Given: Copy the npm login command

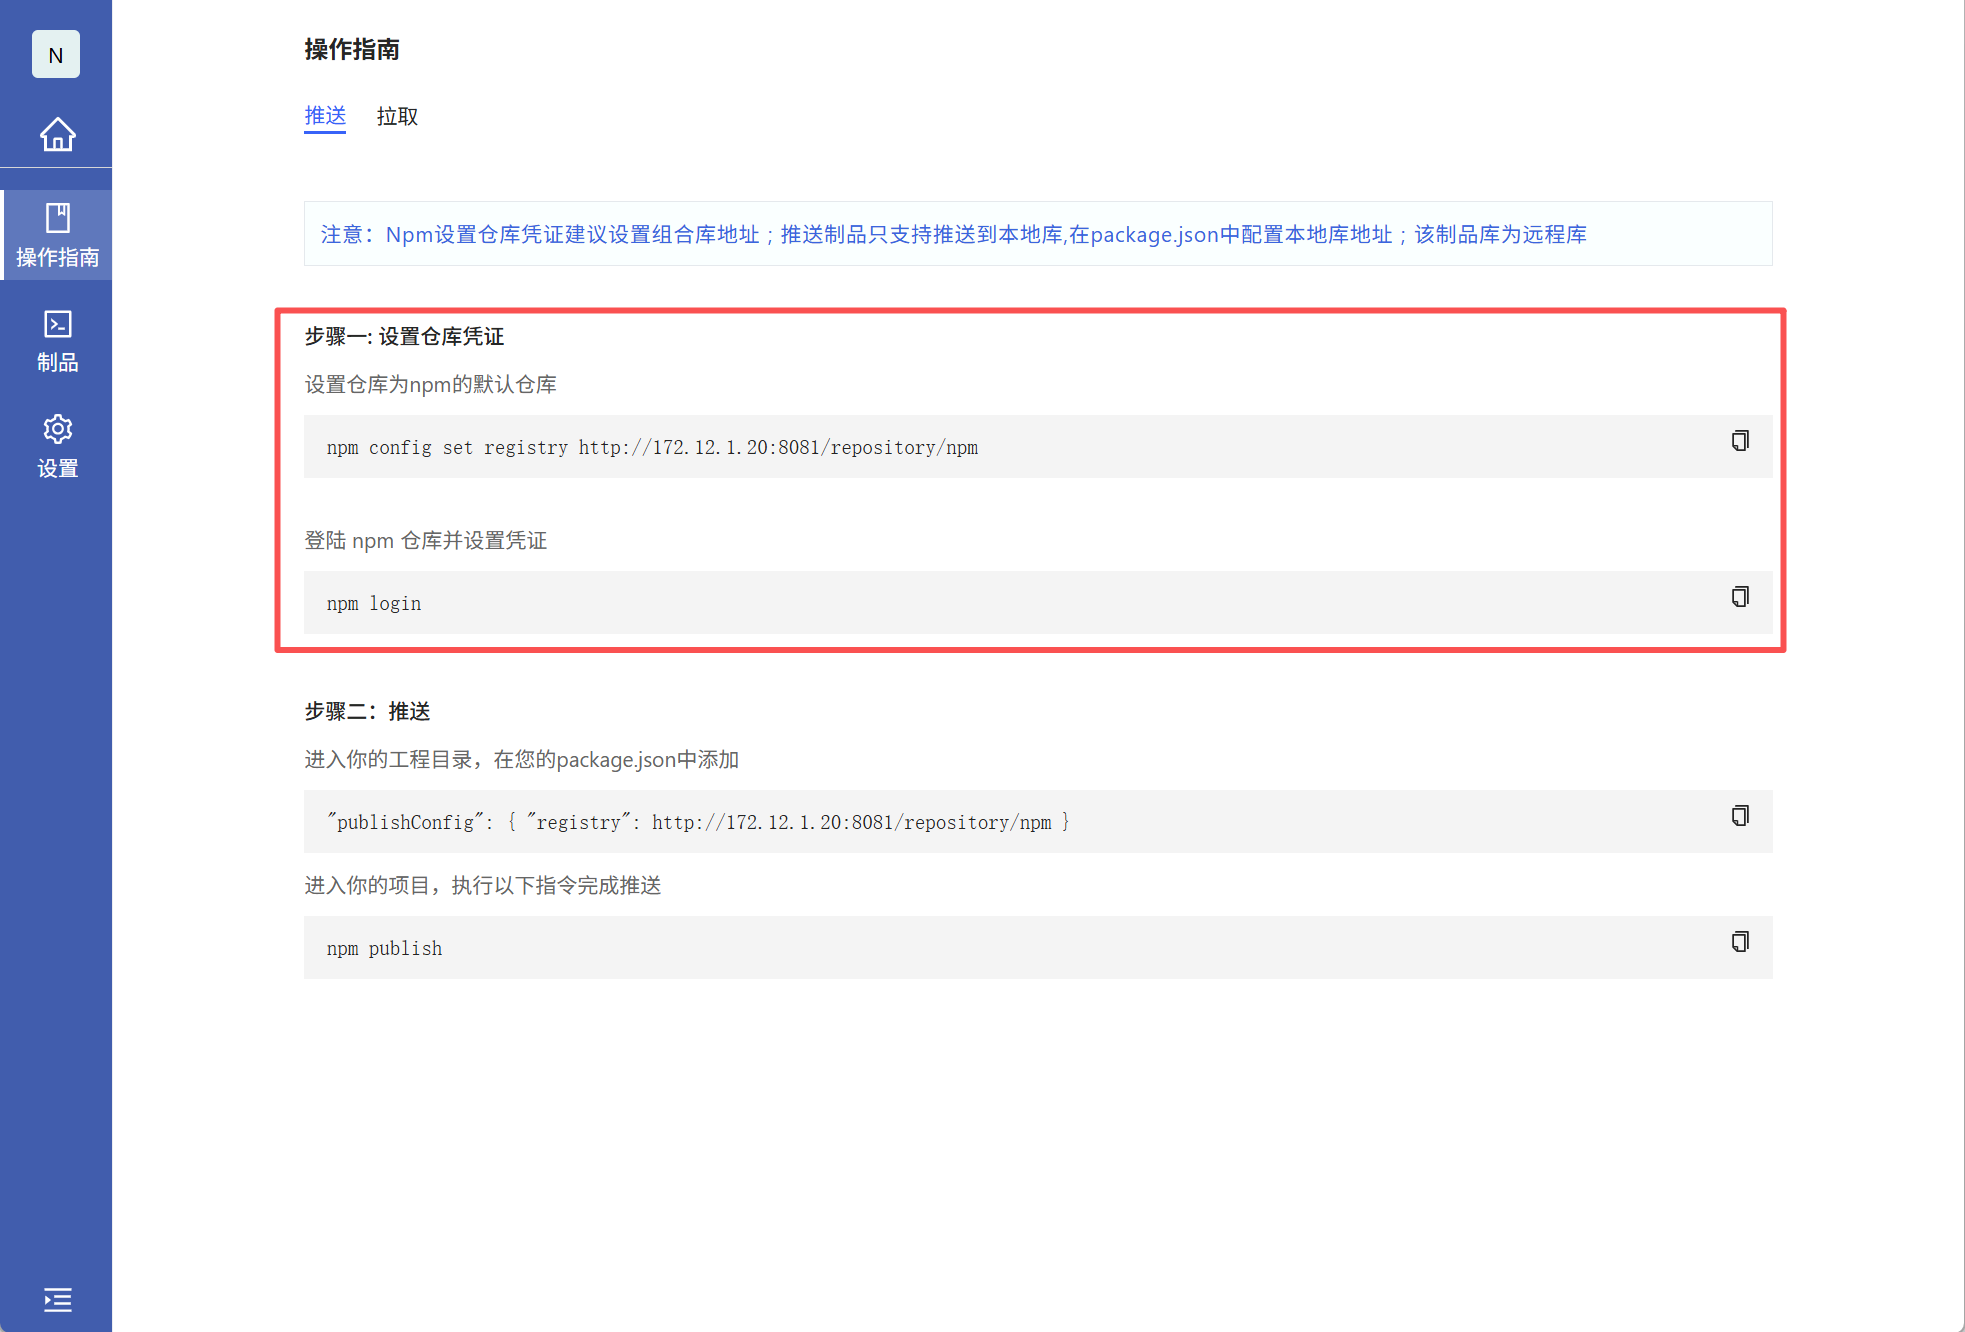Looking at the screenshot, I should [1739, 597].
